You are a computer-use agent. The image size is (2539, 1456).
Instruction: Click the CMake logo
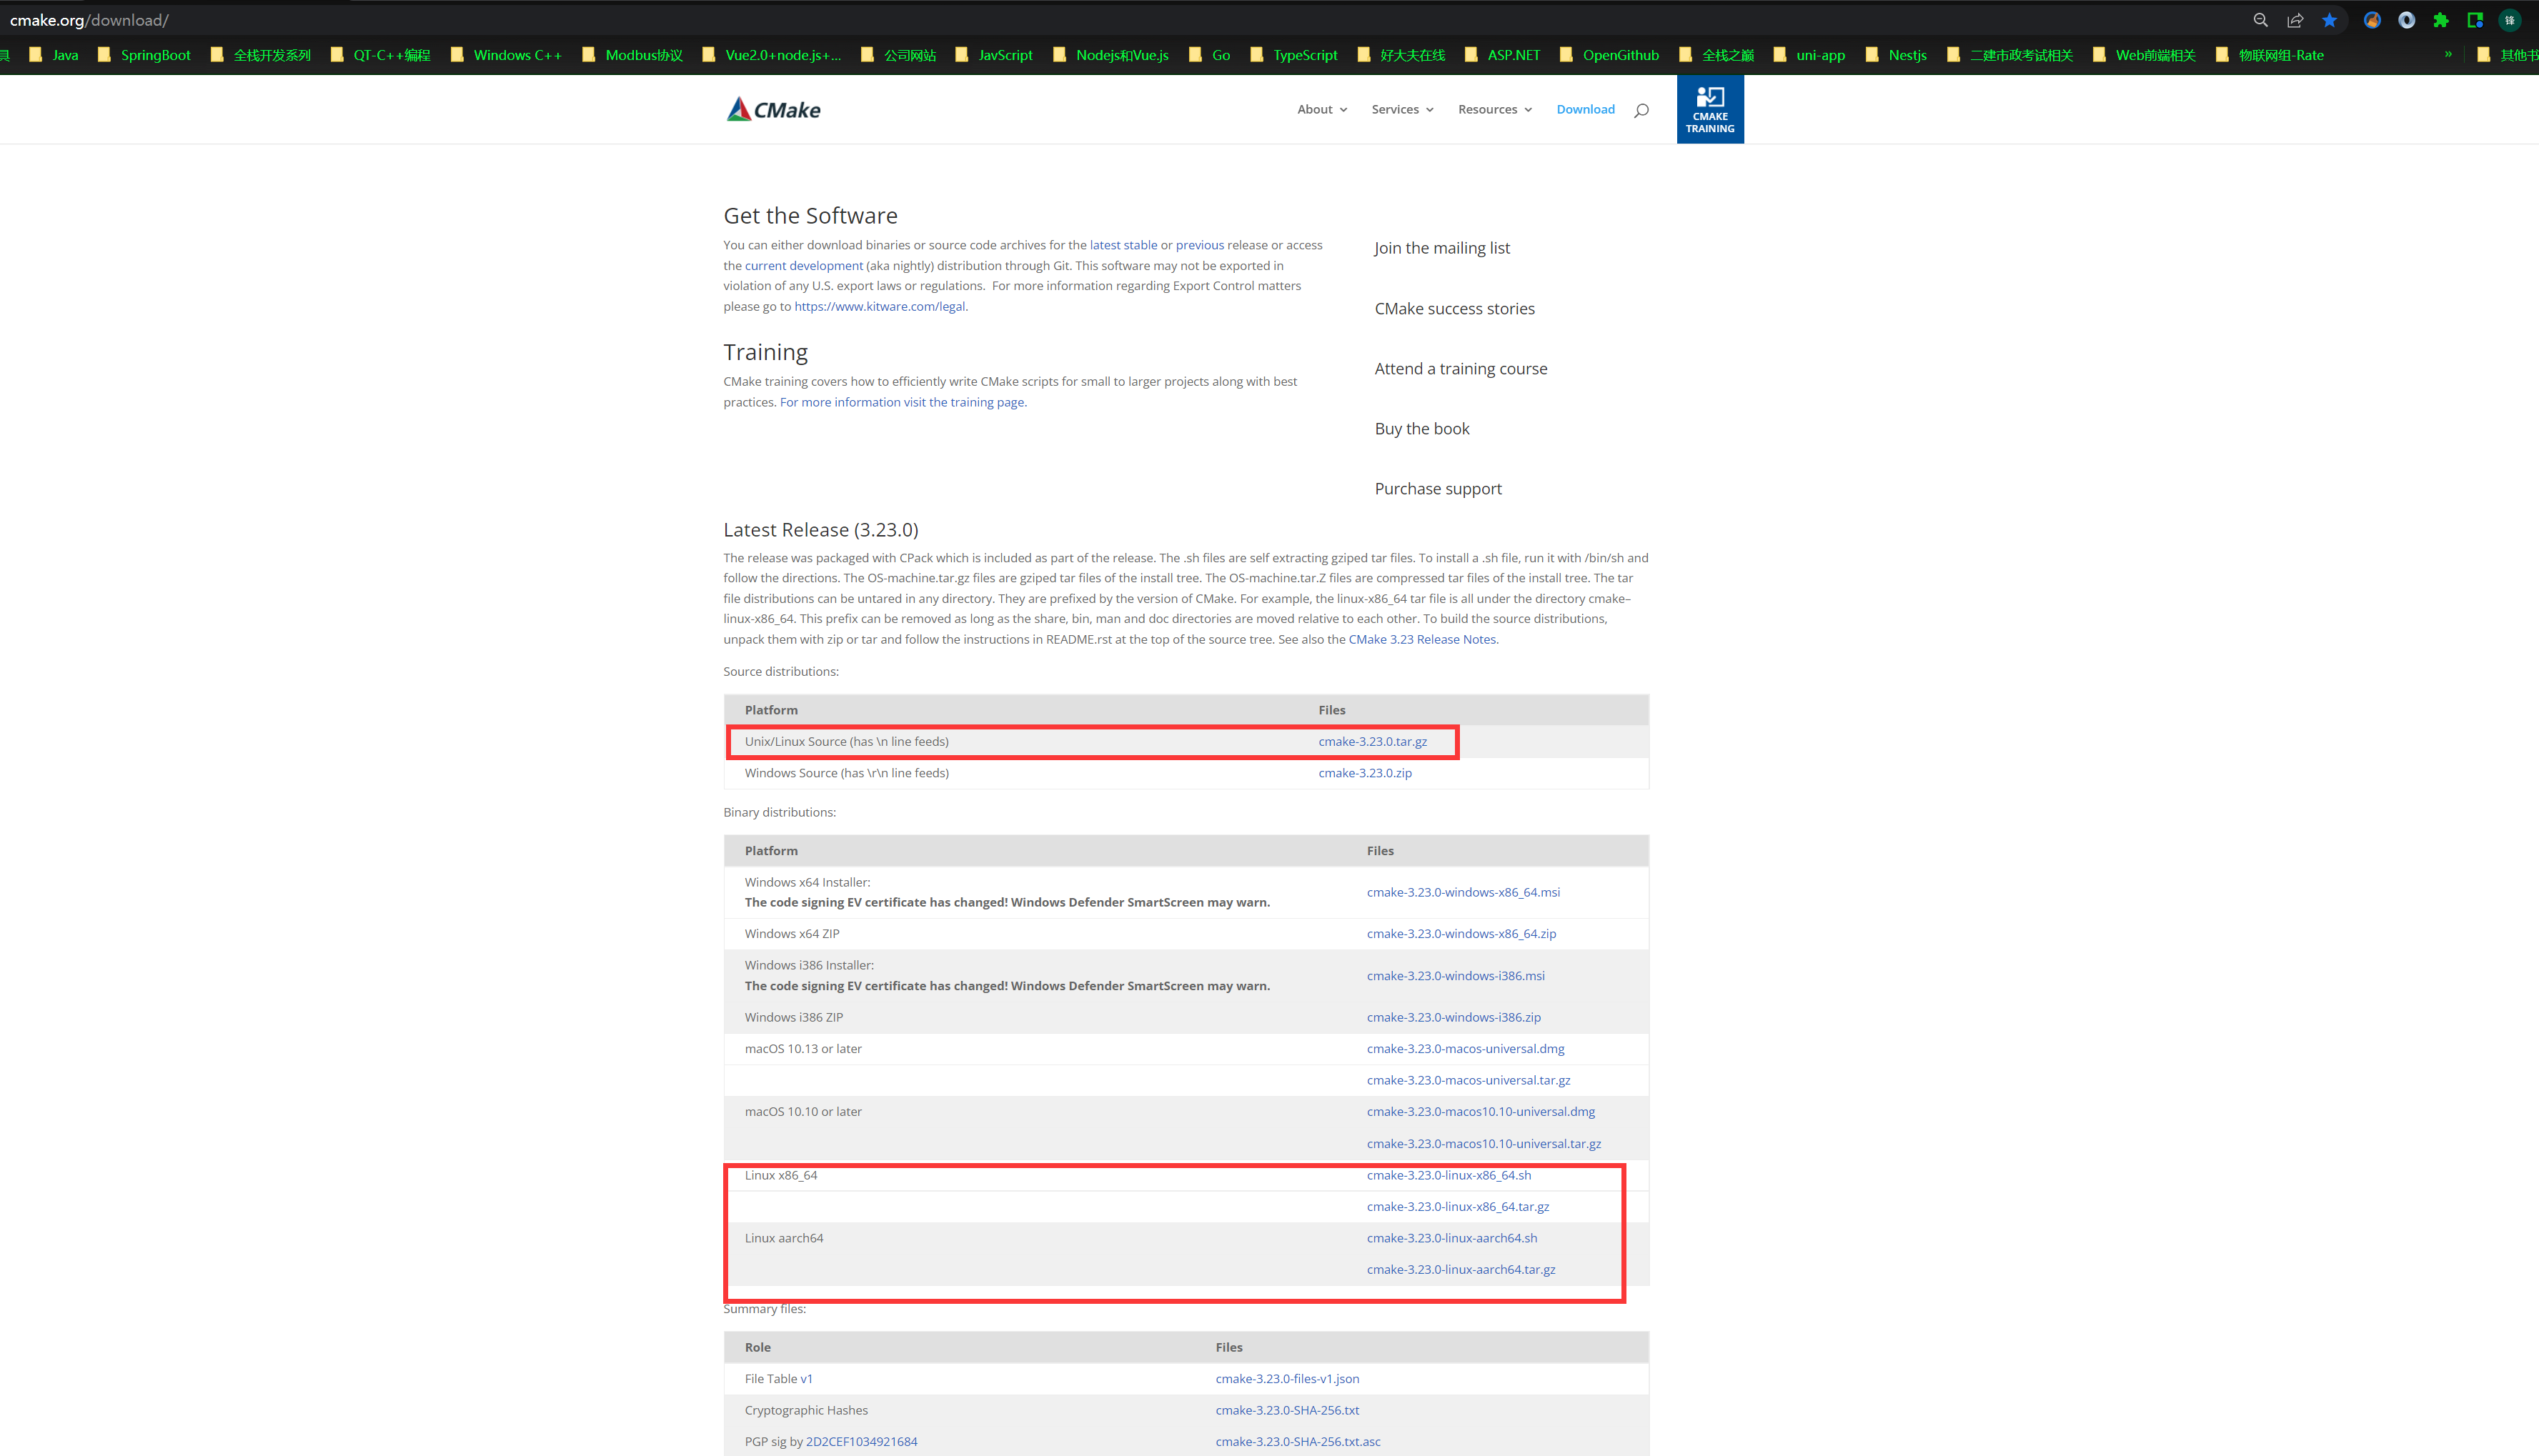pyautogui.click(x=773, y=109)
